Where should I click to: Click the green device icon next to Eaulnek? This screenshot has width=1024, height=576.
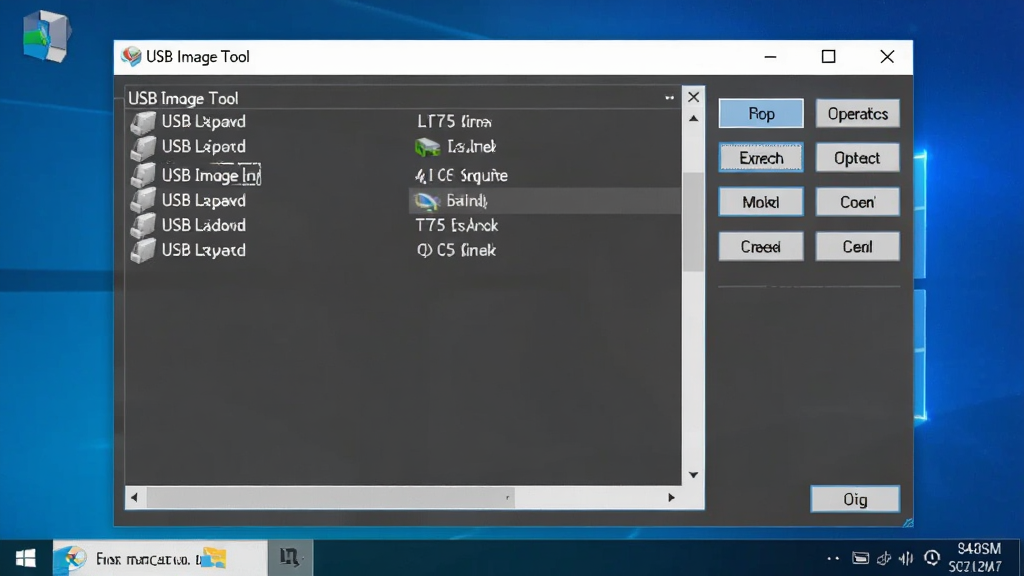tap(428, 147)
